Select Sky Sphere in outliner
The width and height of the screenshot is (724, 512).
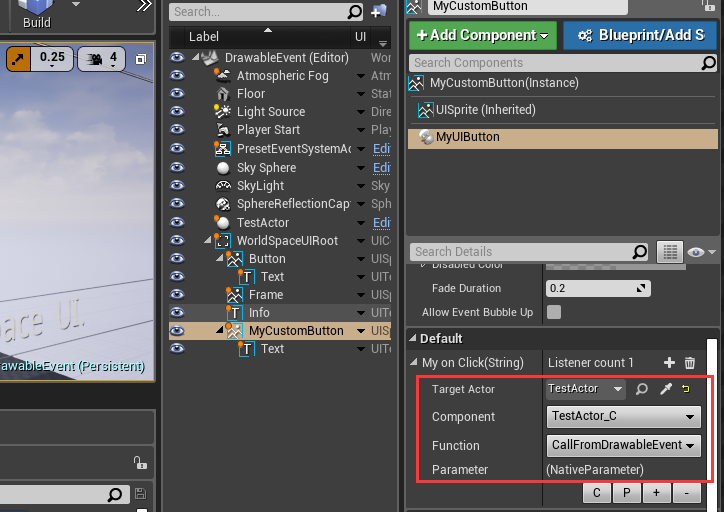[266, 168]
